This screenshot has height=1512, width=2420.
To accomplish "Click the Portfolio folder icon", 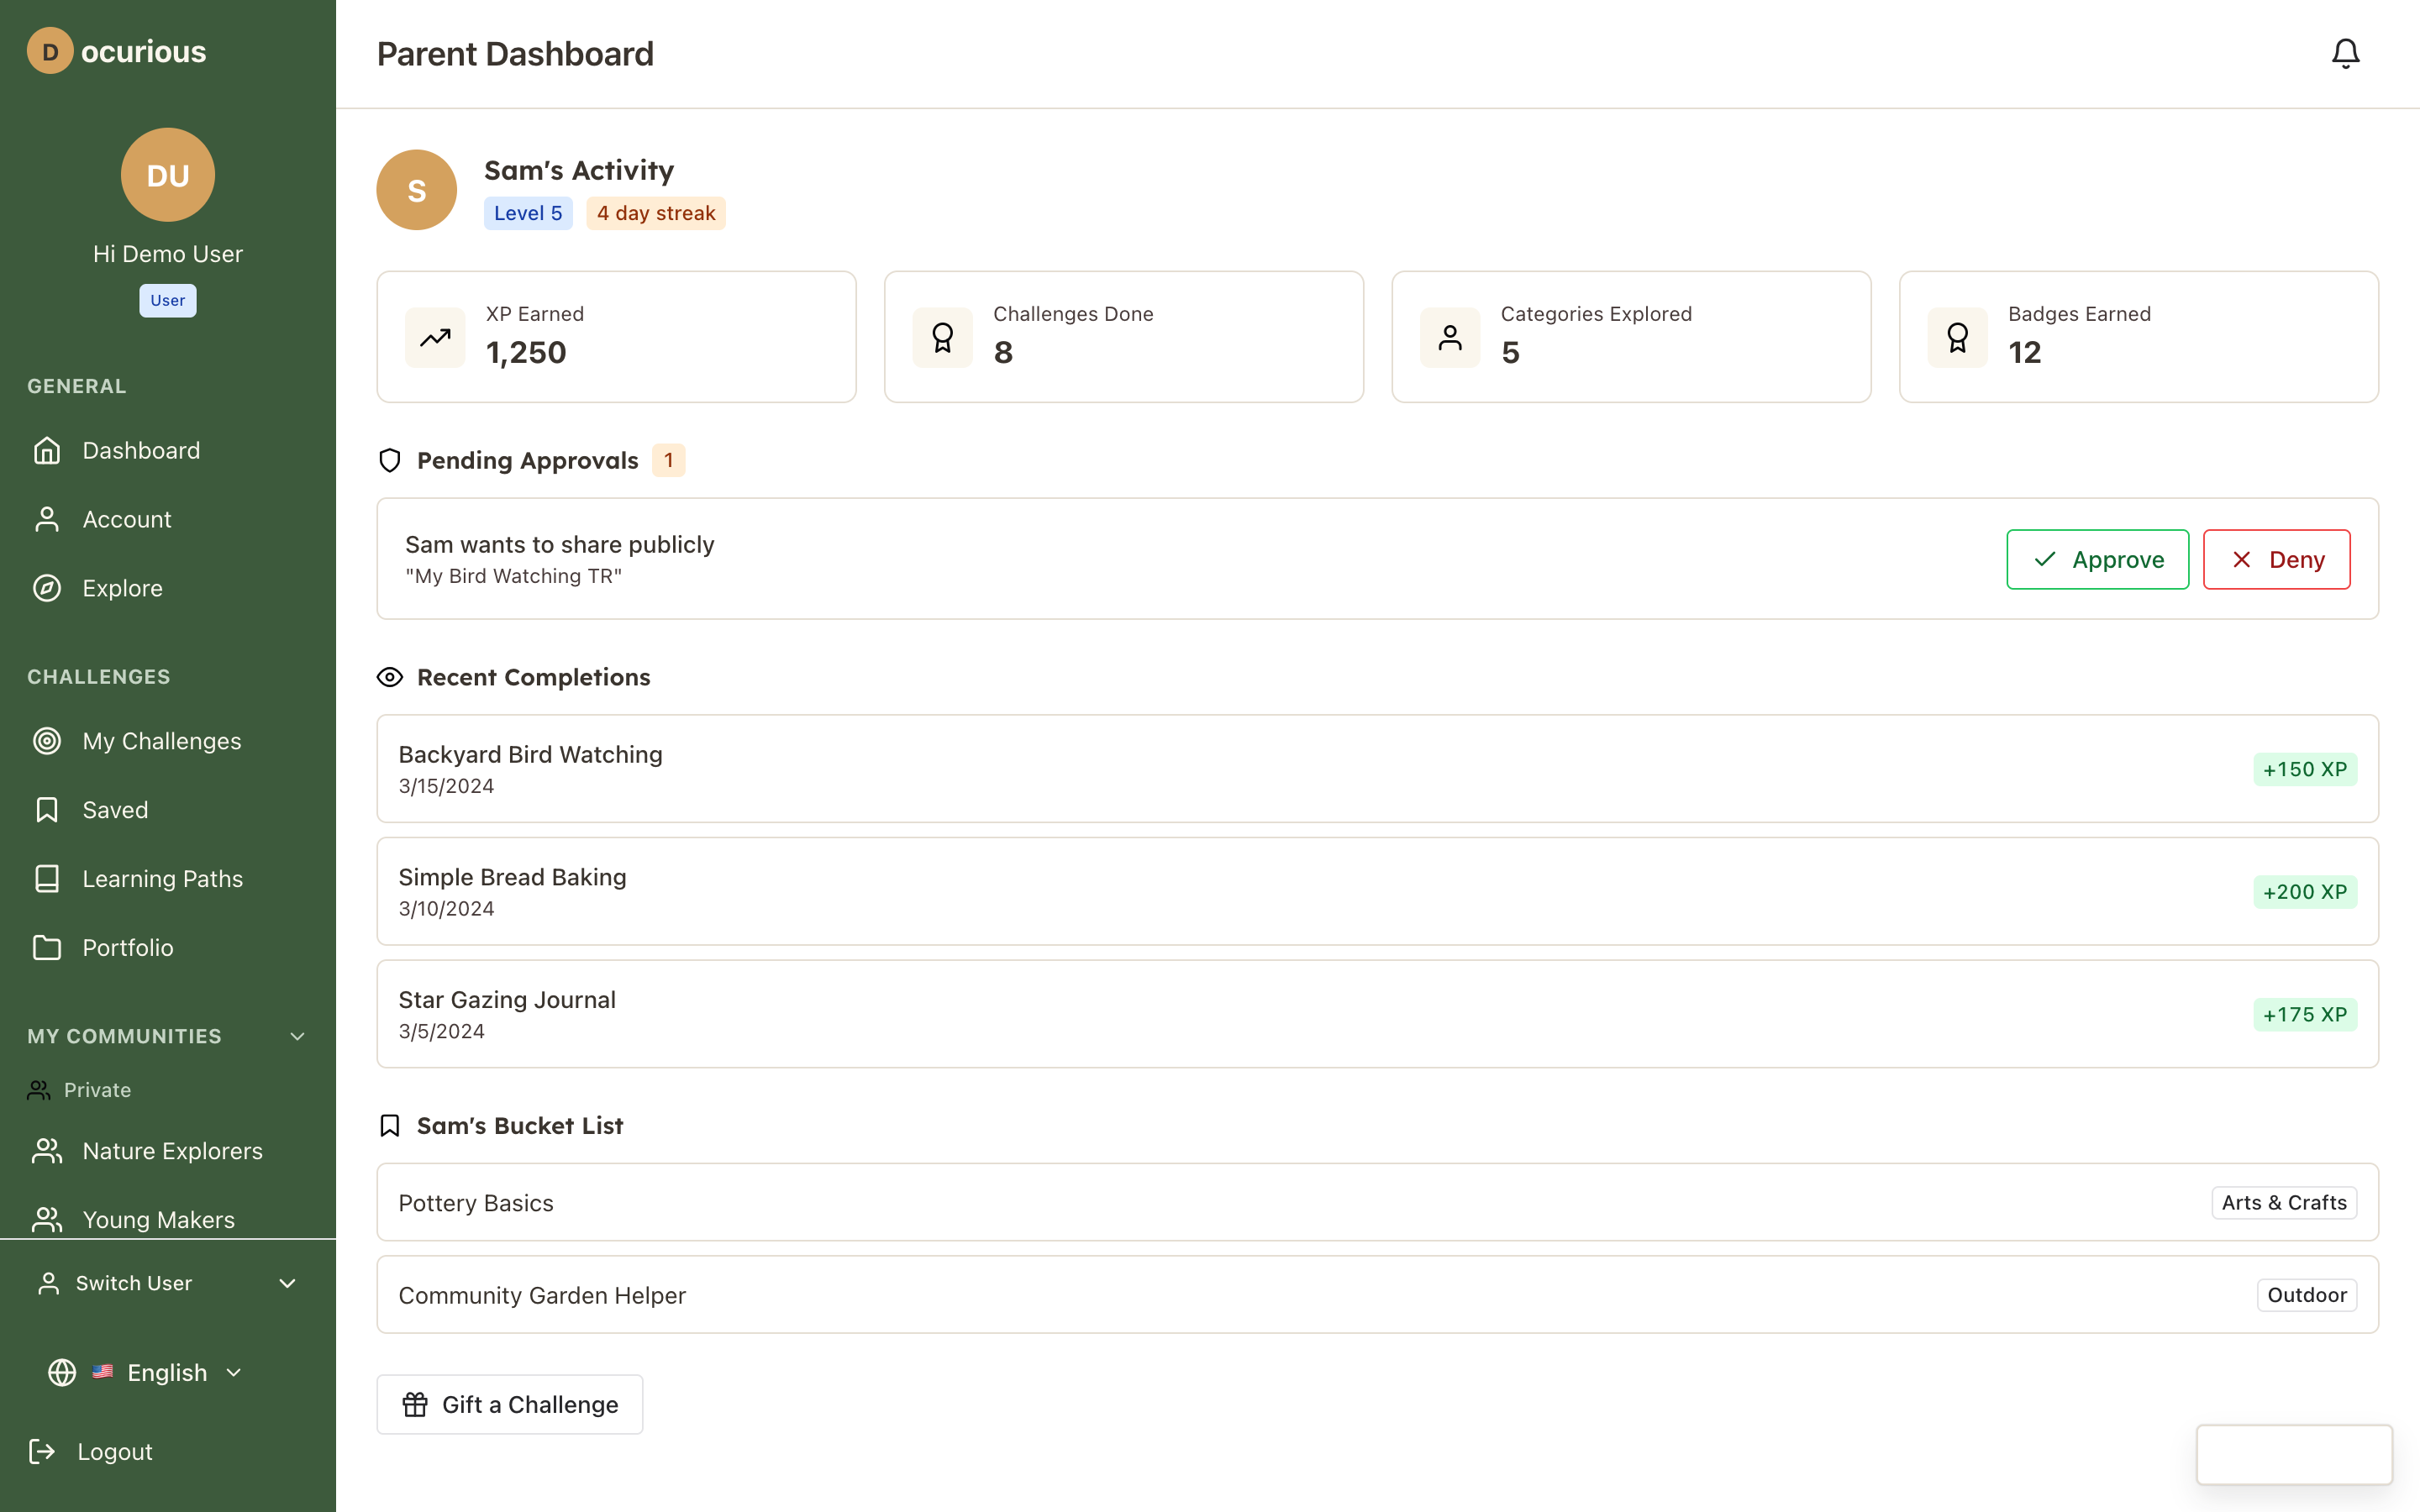I will [47, 947].
